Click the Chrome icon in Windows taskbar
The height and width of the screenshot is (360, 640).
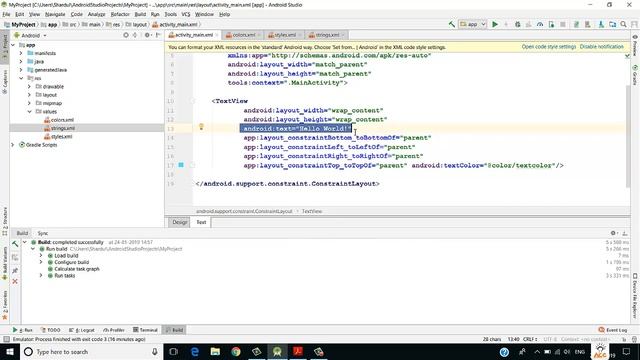tap(236, 351)
